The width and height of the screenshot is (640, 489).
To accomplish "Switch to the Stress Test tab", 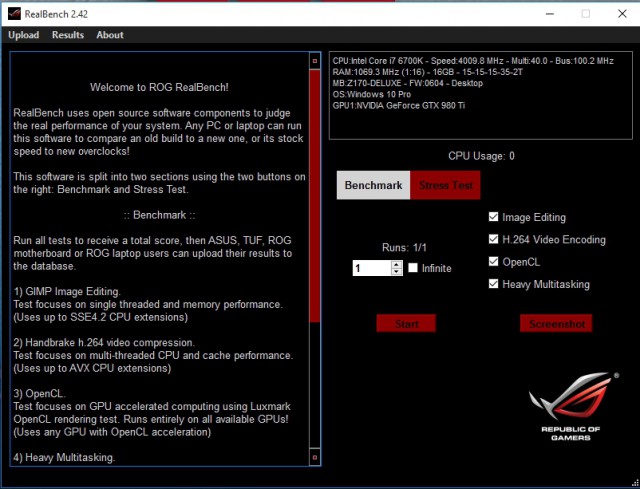I will tap(445, 185).
